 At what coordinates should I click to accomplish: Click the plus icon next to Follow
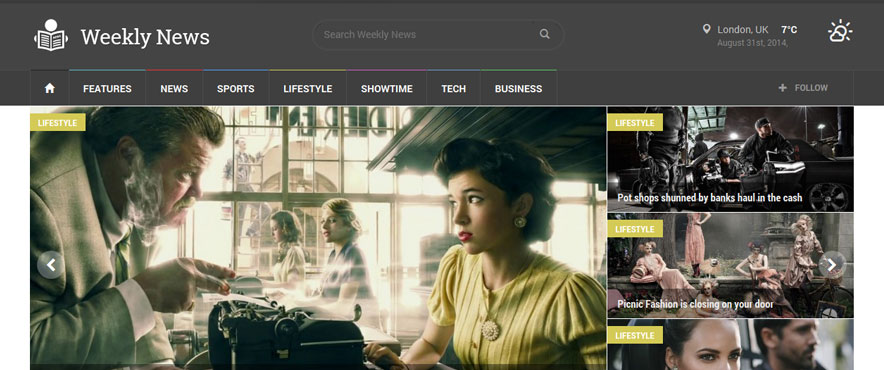tap(782, 87)
